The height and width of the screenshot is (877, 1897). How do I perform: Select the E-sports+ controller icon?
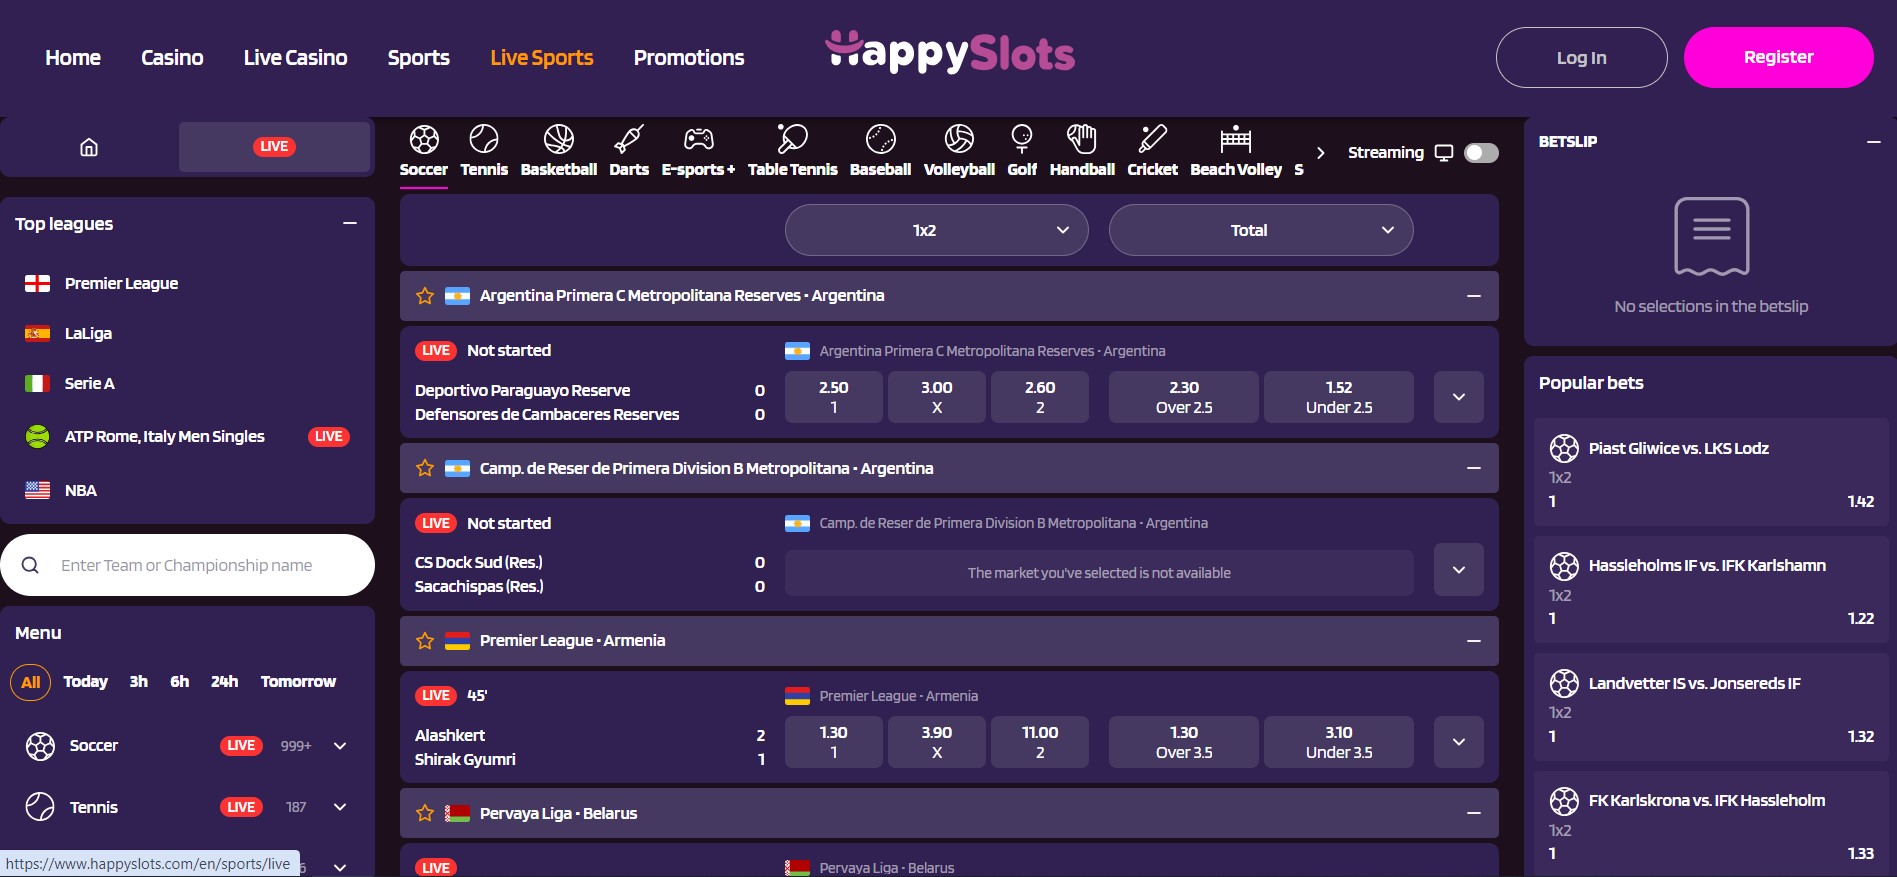tap(698, 138)
